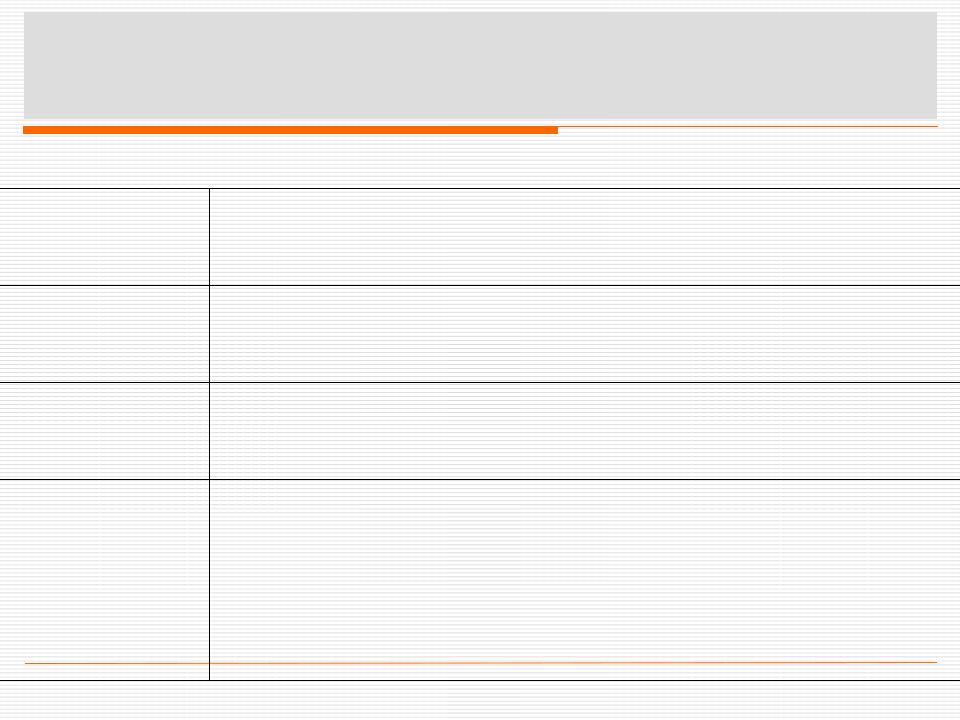Click the first row's wide right cell
The width and height of the screenshot is (960, 720).
coord(585,237)
